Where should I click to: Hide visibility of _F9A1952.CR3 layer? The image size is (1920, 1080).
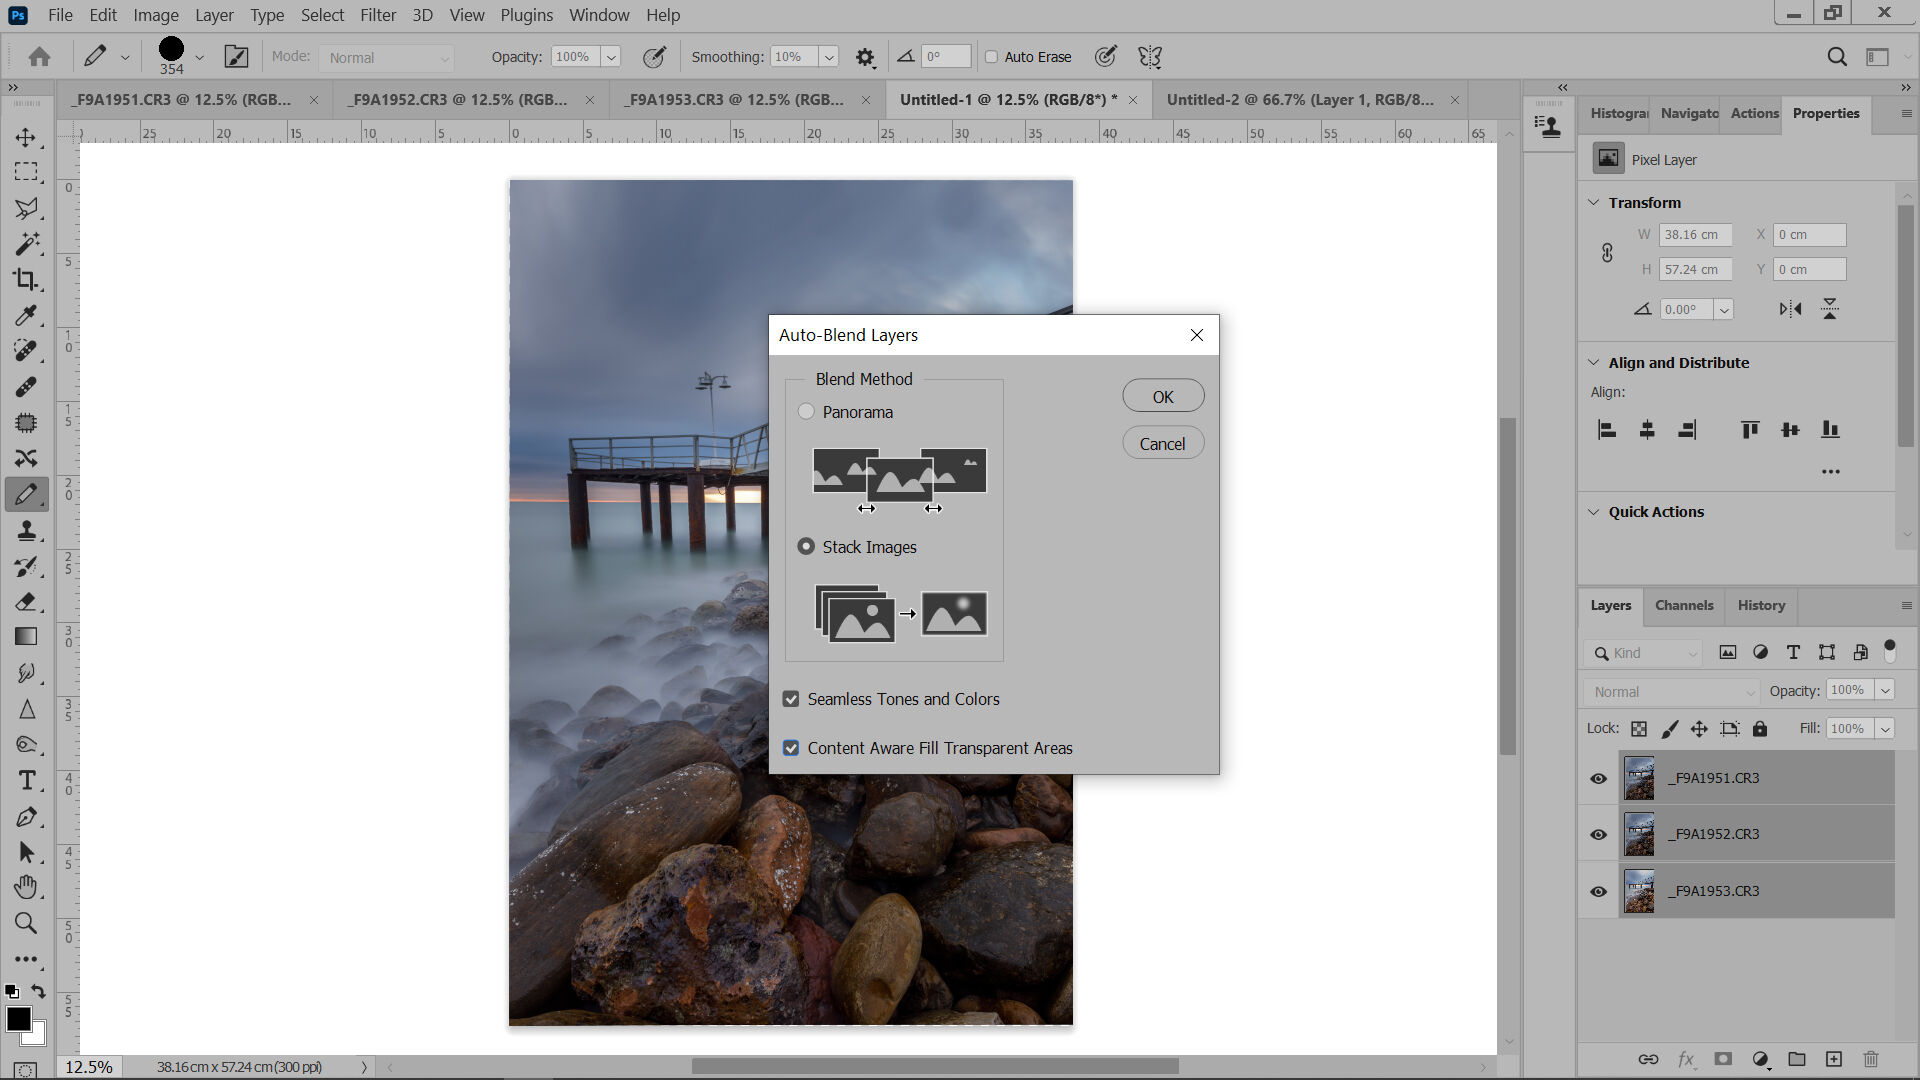1600,833
